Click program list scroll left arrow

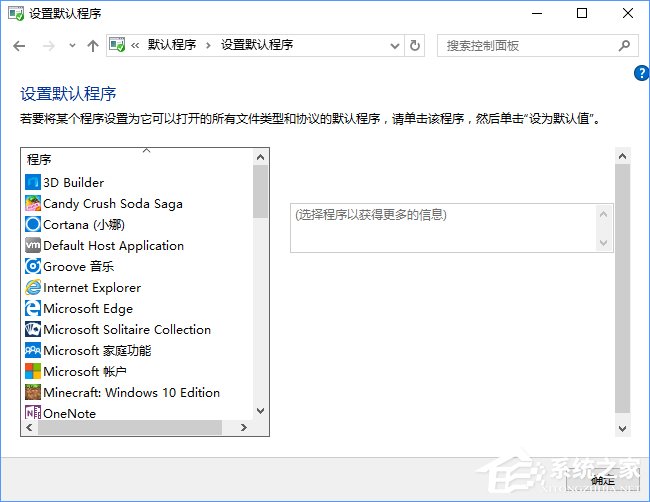point(29,427)
